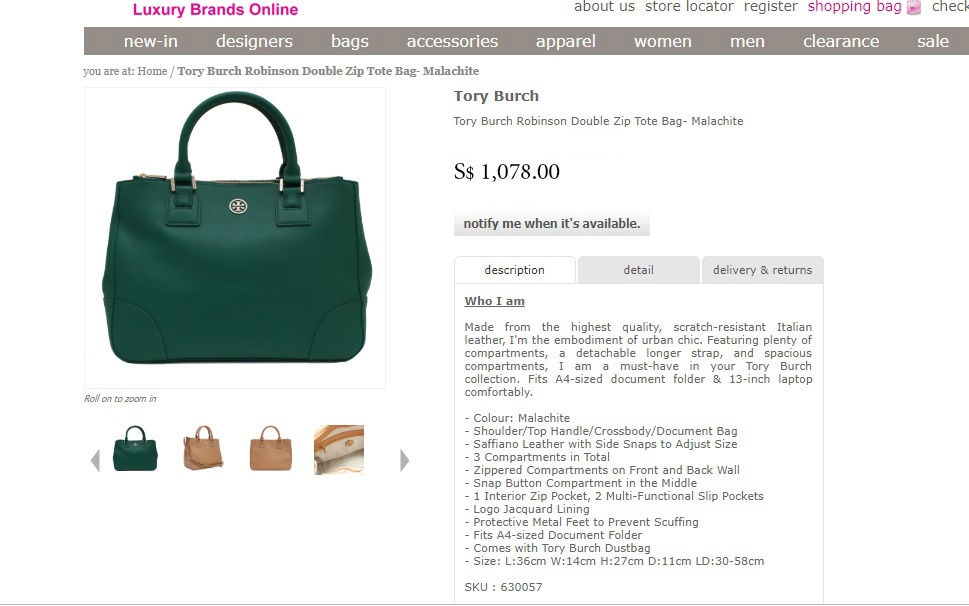Go to Home via breadcrumb
This screenshot has height=606, width=969.
pos(152,71)
